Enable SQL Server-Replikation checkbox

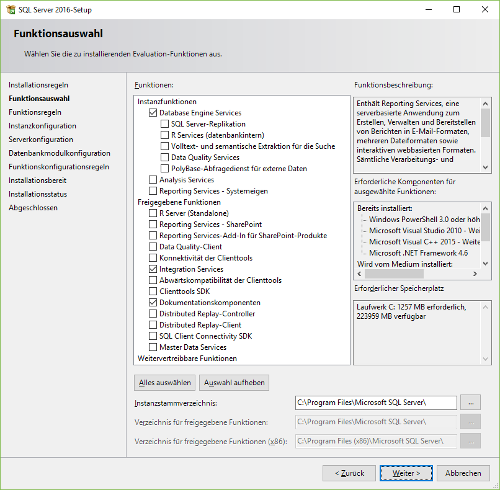pos(165,124)
